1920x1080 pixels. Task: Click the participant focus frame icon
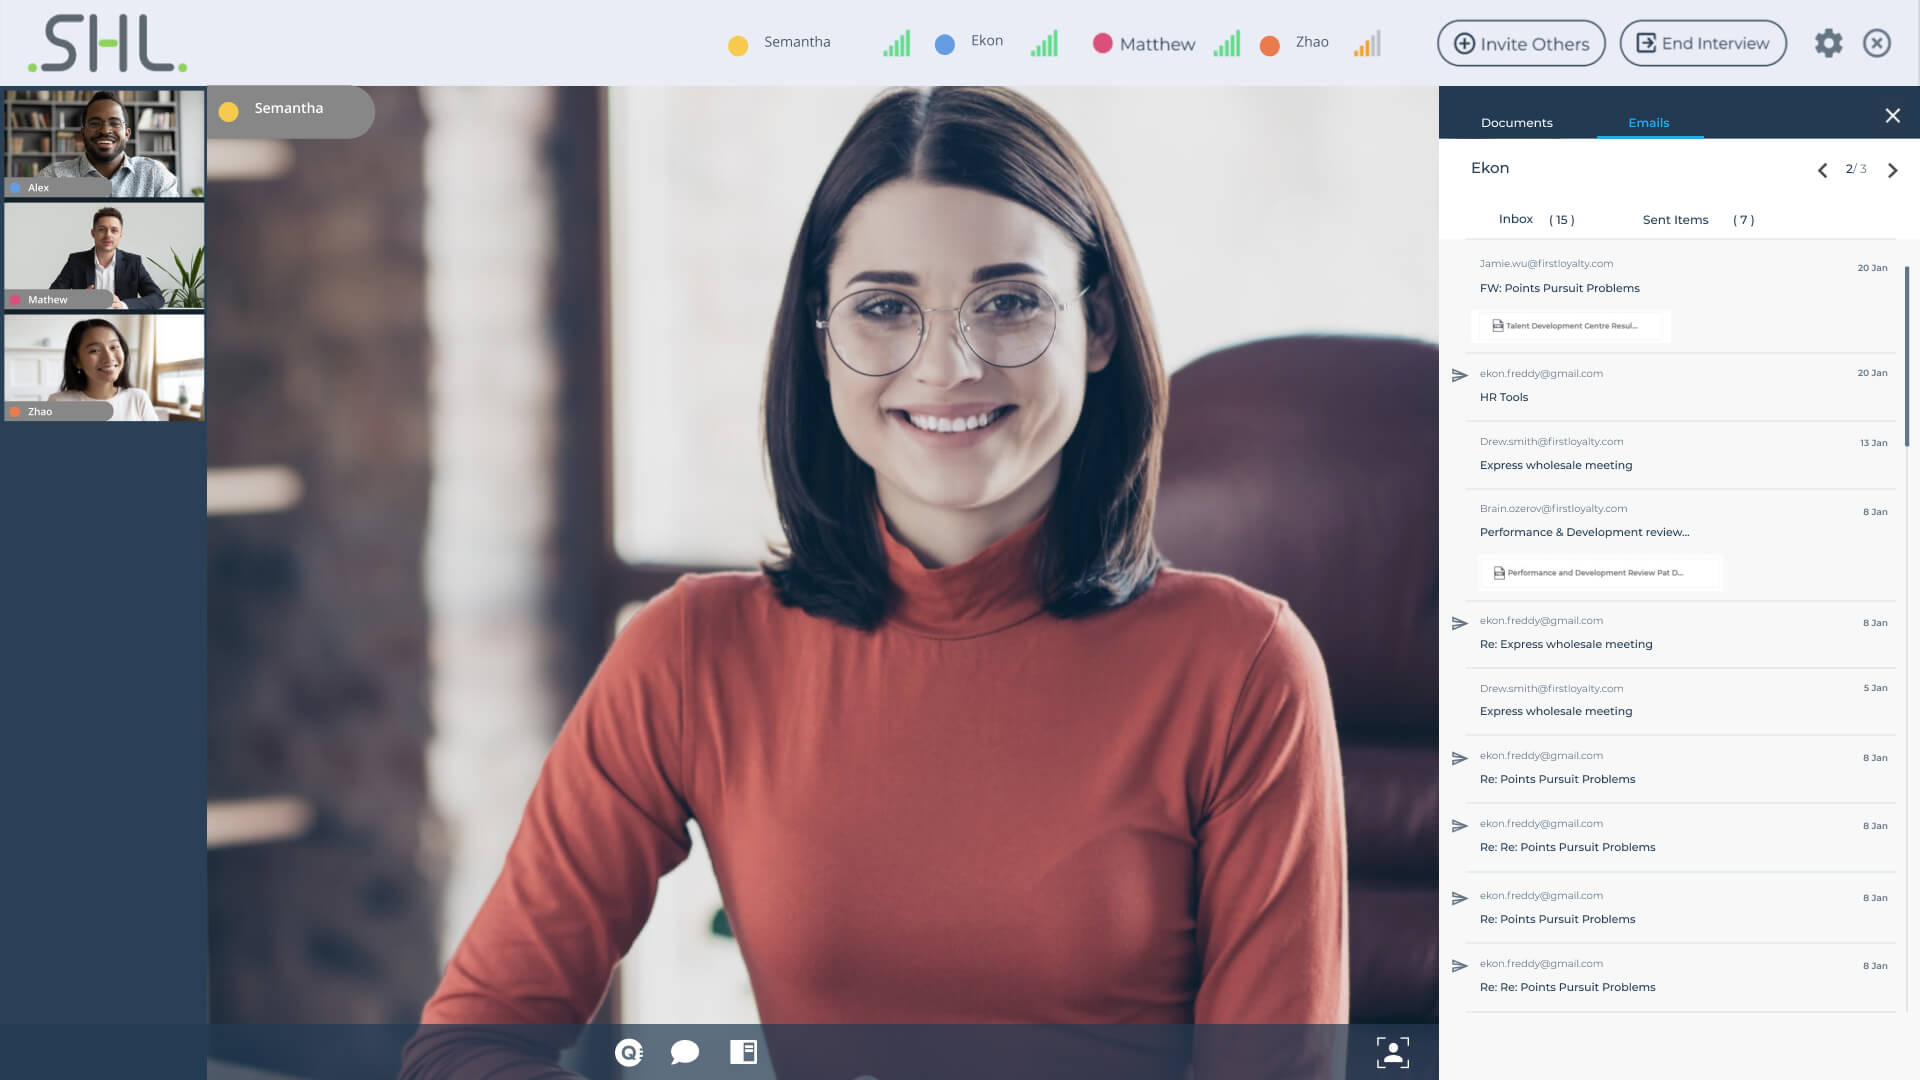coord(1392,1052)
